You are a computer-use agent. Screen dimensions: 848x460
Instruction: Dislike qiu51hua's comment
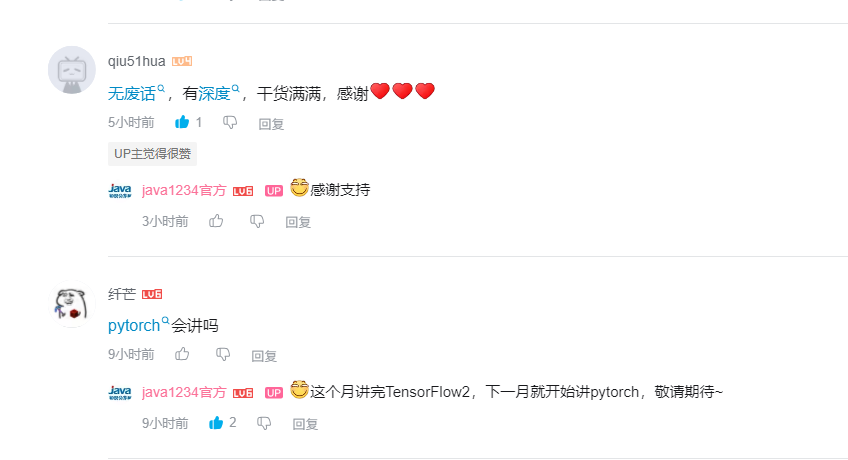tap(230, 123)
